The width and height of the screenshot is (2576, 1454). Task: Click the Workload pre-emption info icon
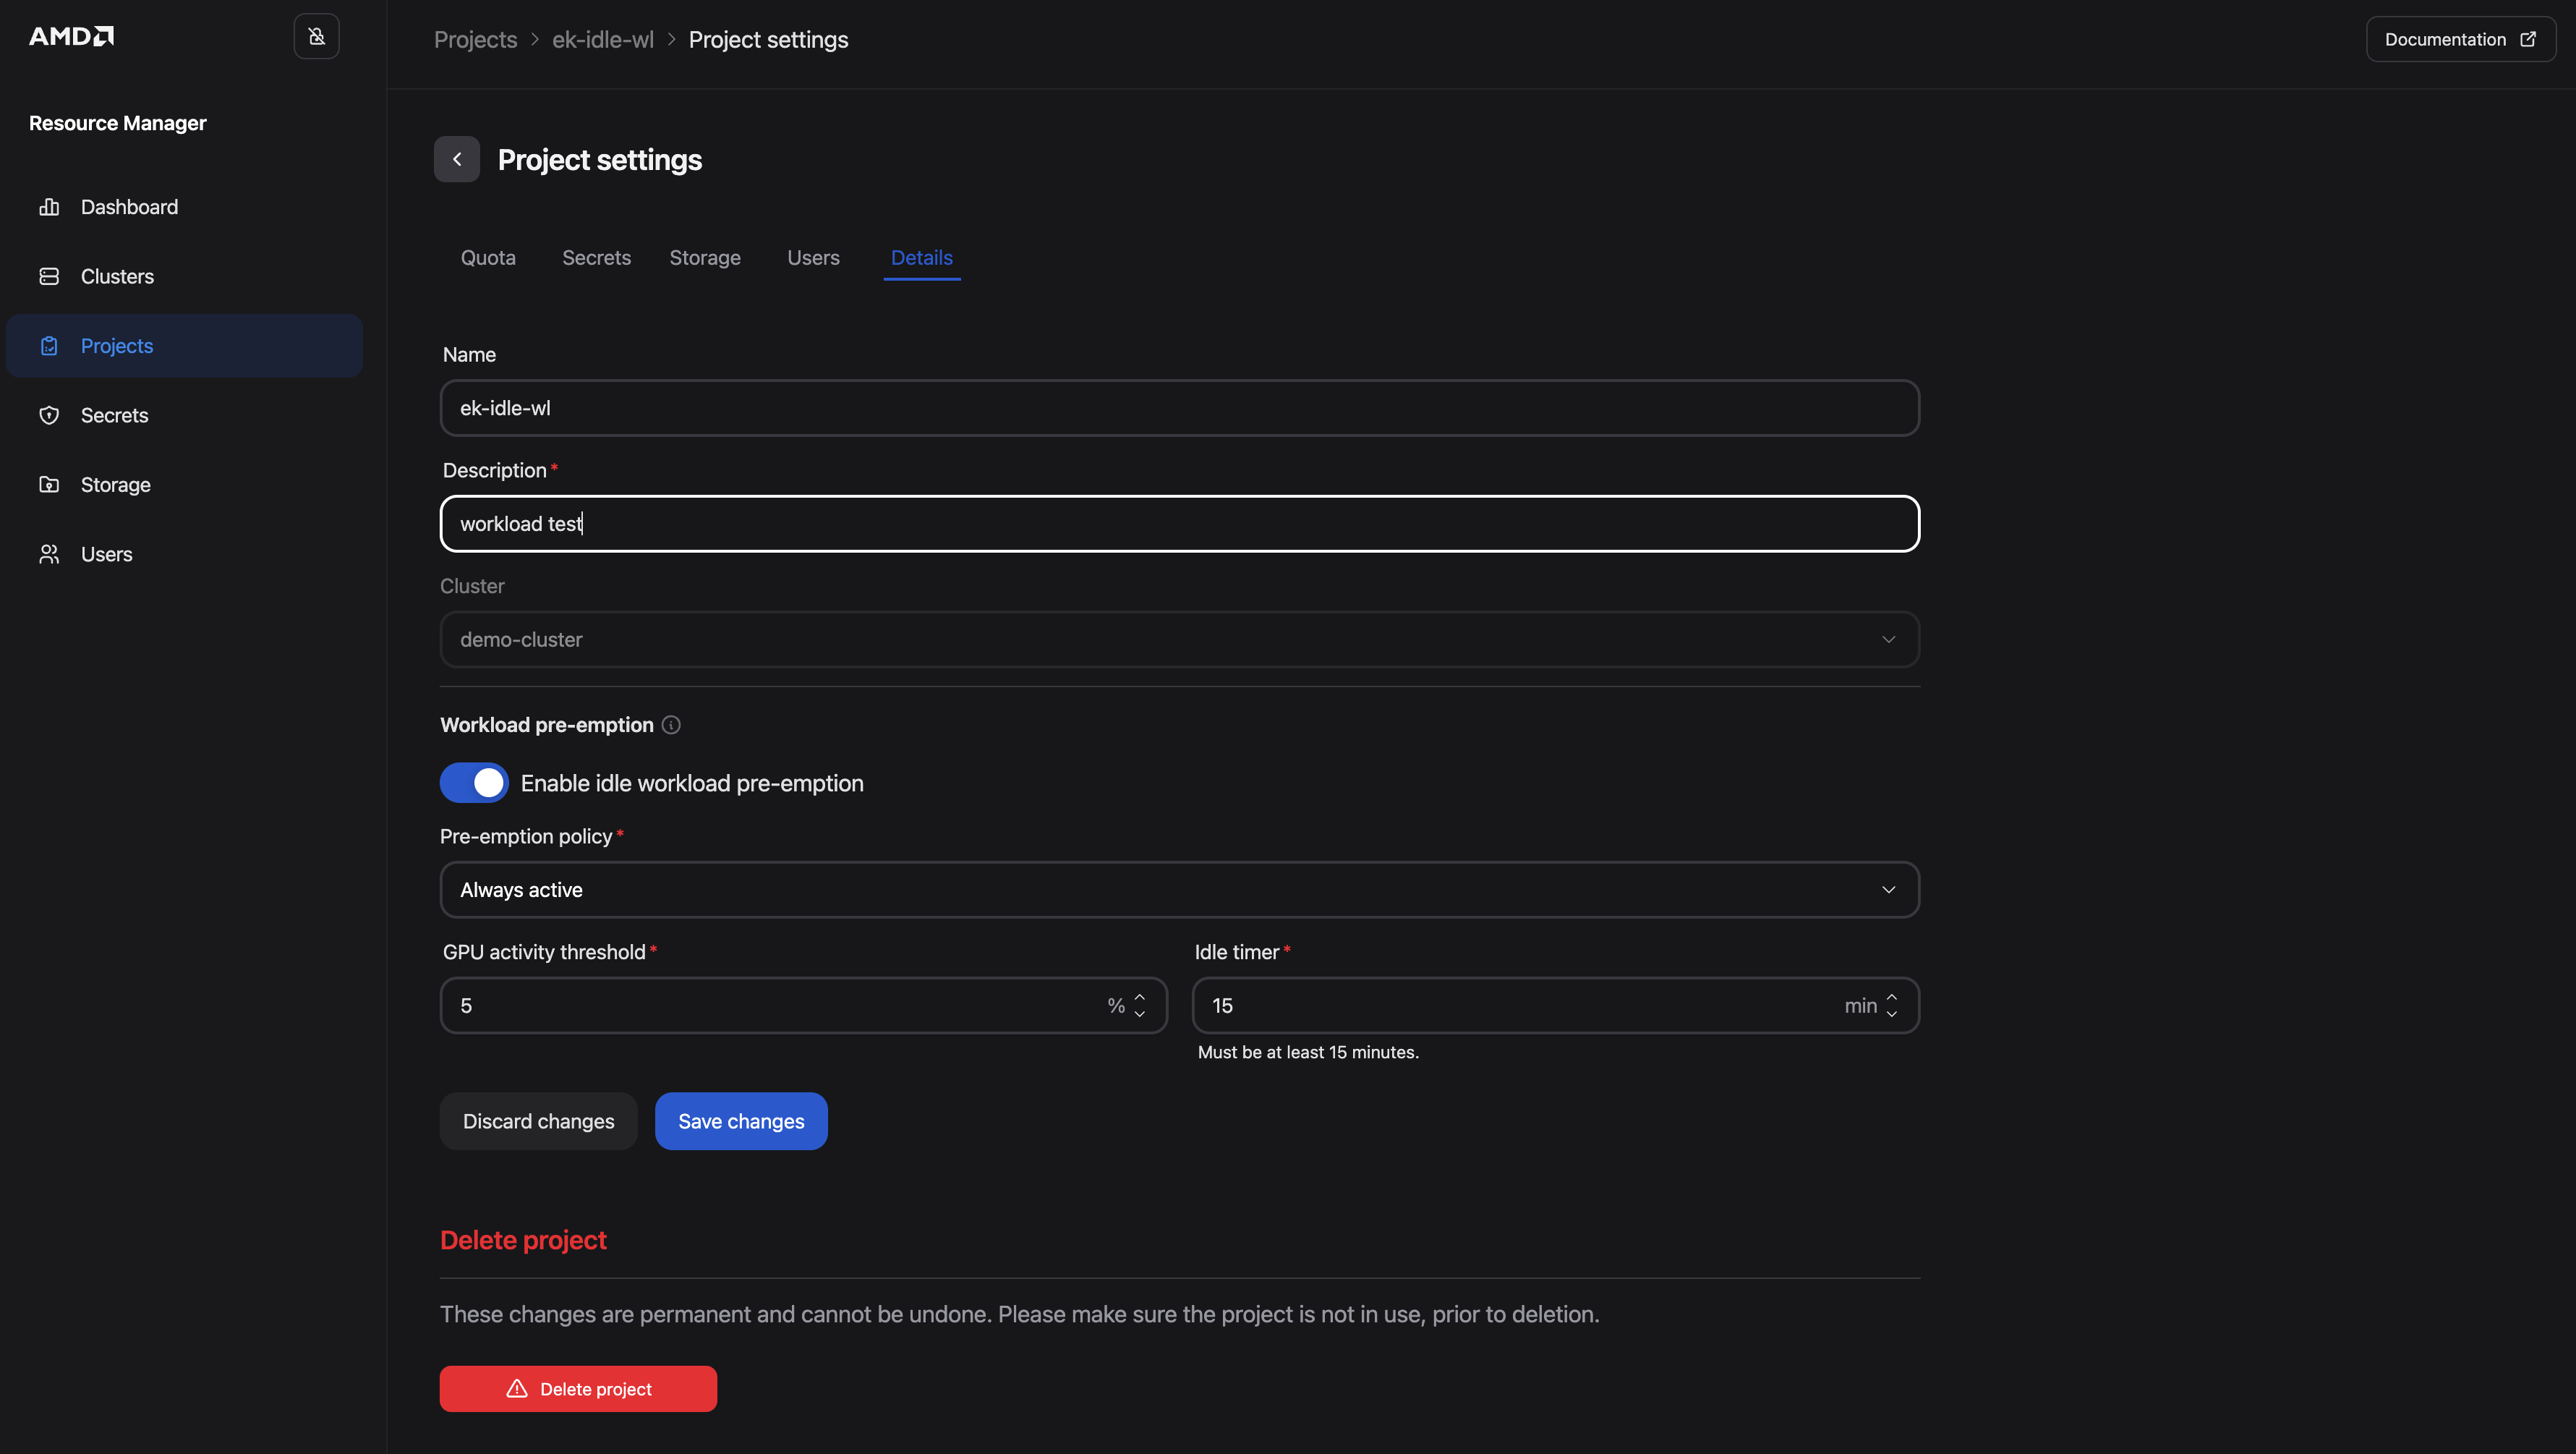point(671,725)
